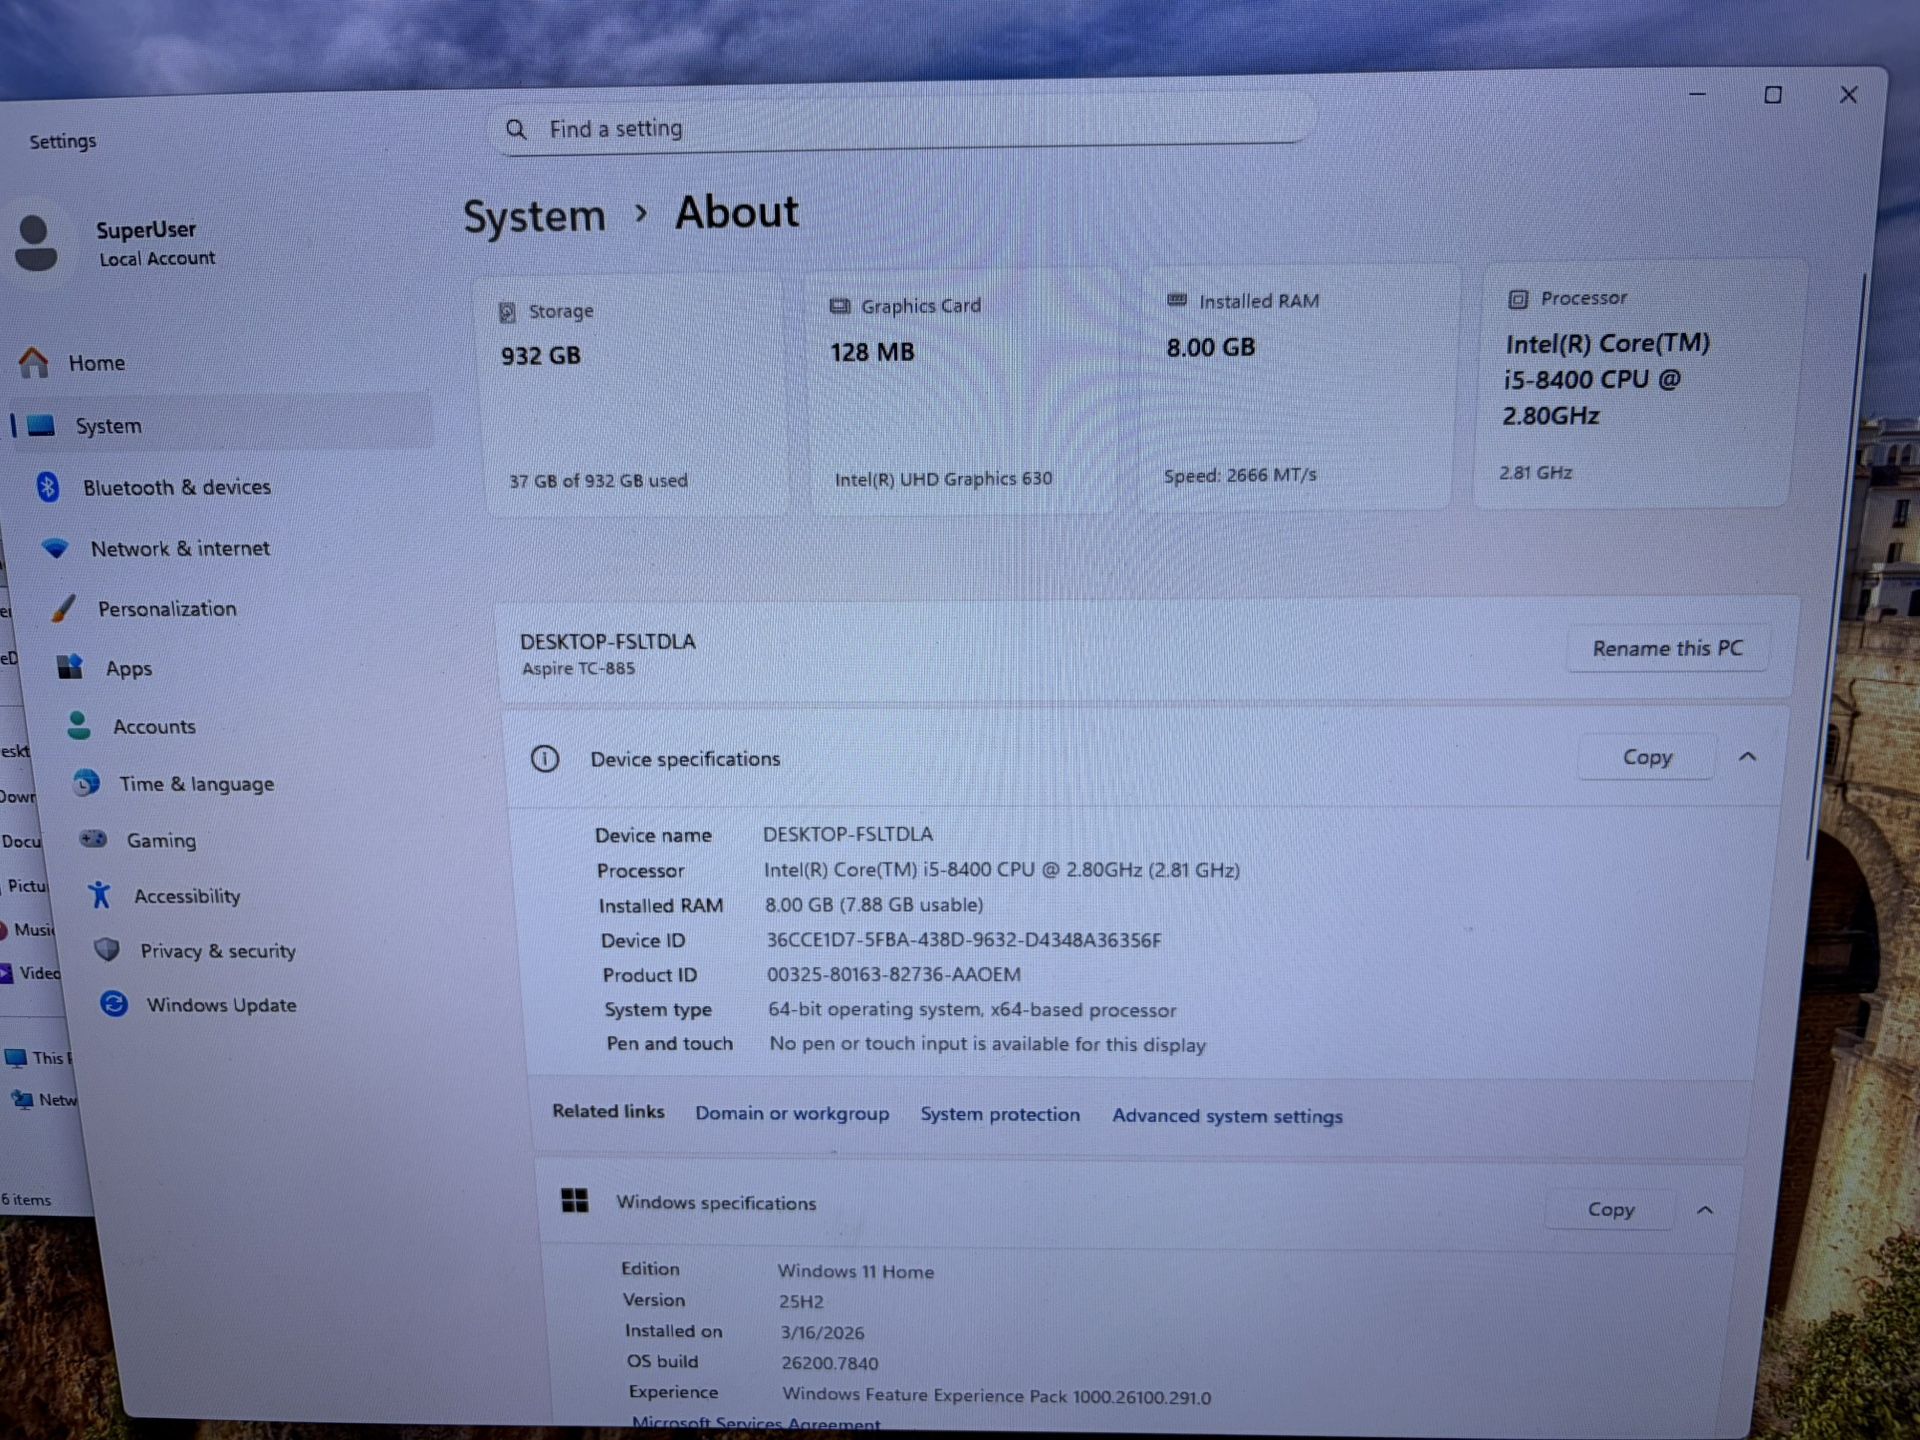Click the Privacy & security shield icon
Screen dimensions: 1920x1440
pyautogui.click(x=107, y=949)
